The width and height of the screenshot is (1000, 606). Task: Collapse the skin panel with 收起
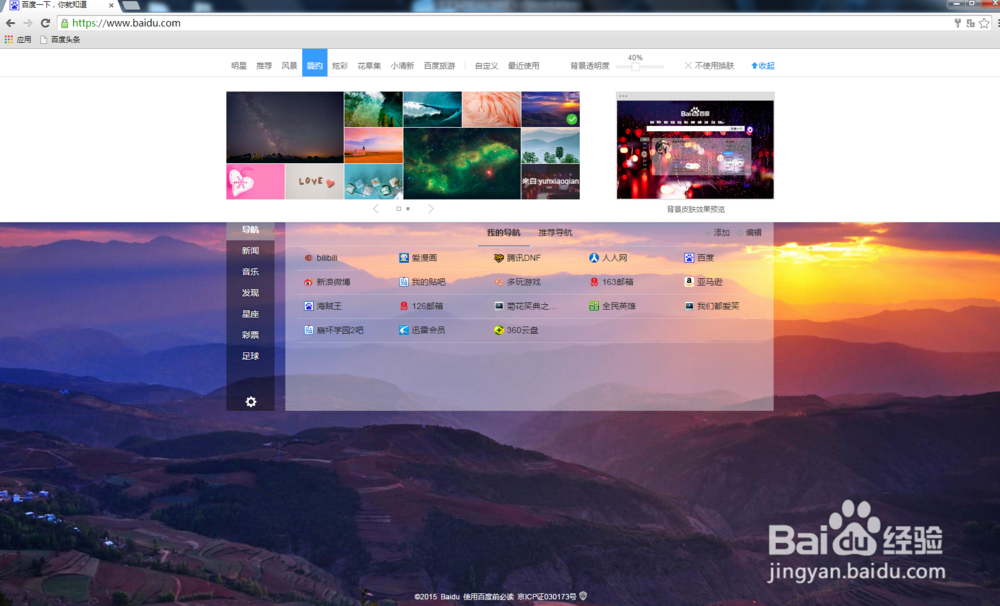(x=763, y=66)
